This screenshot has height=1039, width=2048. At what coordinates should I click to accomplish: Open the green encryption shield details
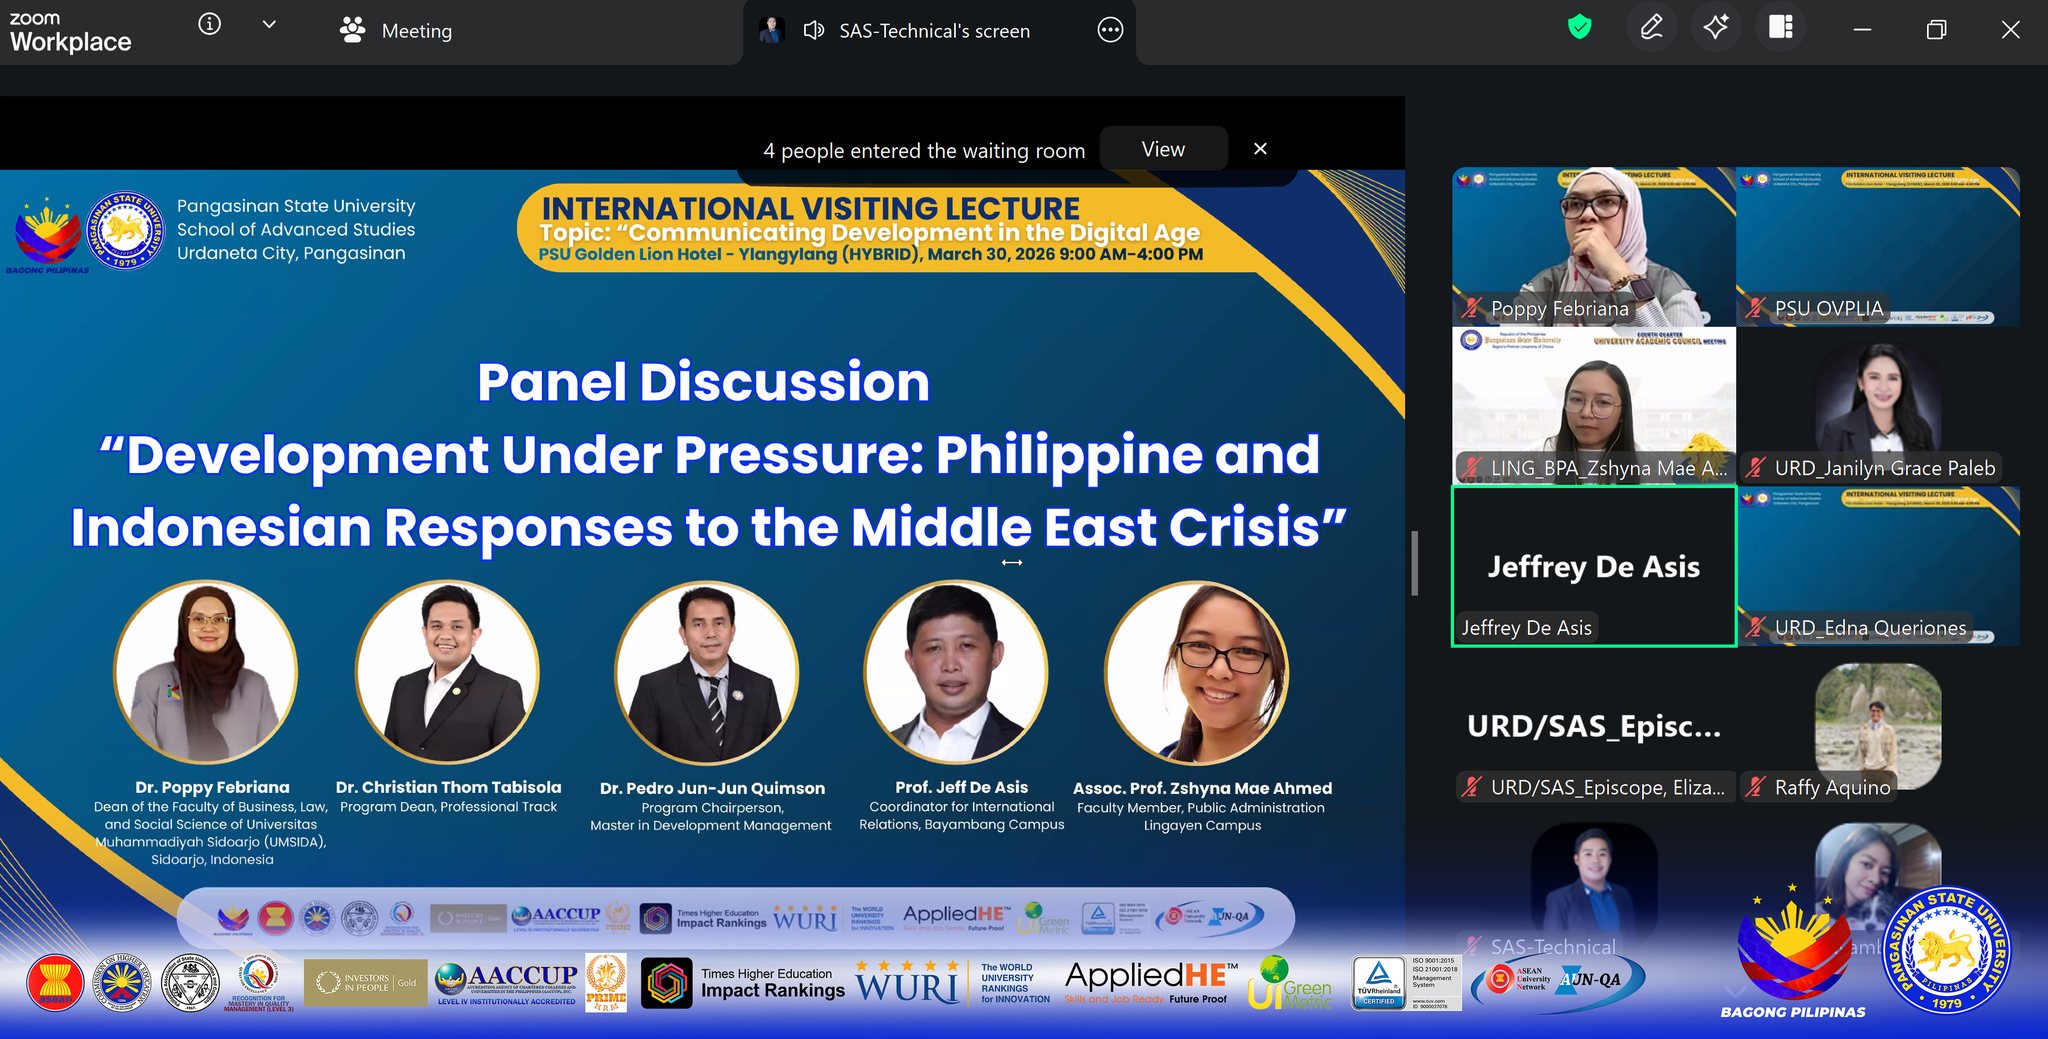1579,28
